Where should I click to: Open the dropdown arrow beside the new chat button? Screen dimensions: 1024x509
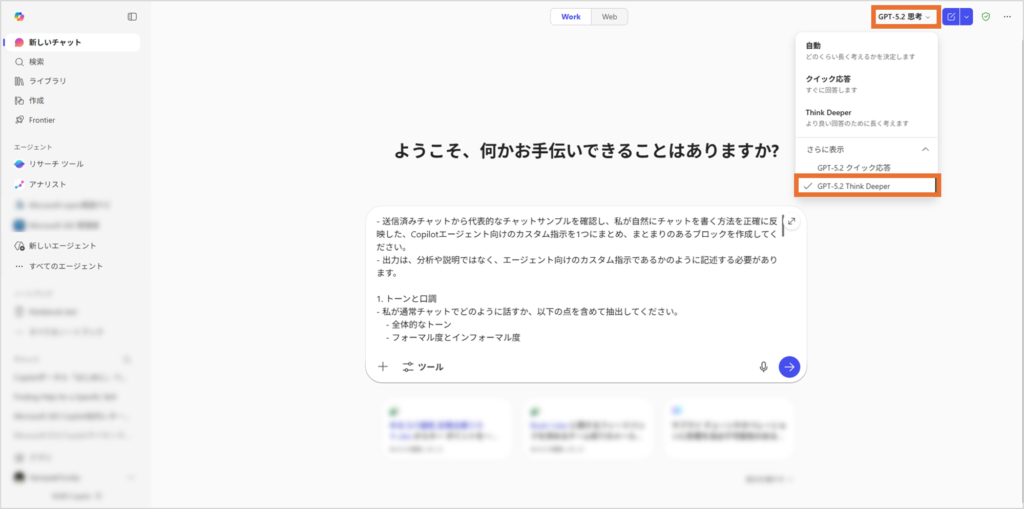coord(966,17)
